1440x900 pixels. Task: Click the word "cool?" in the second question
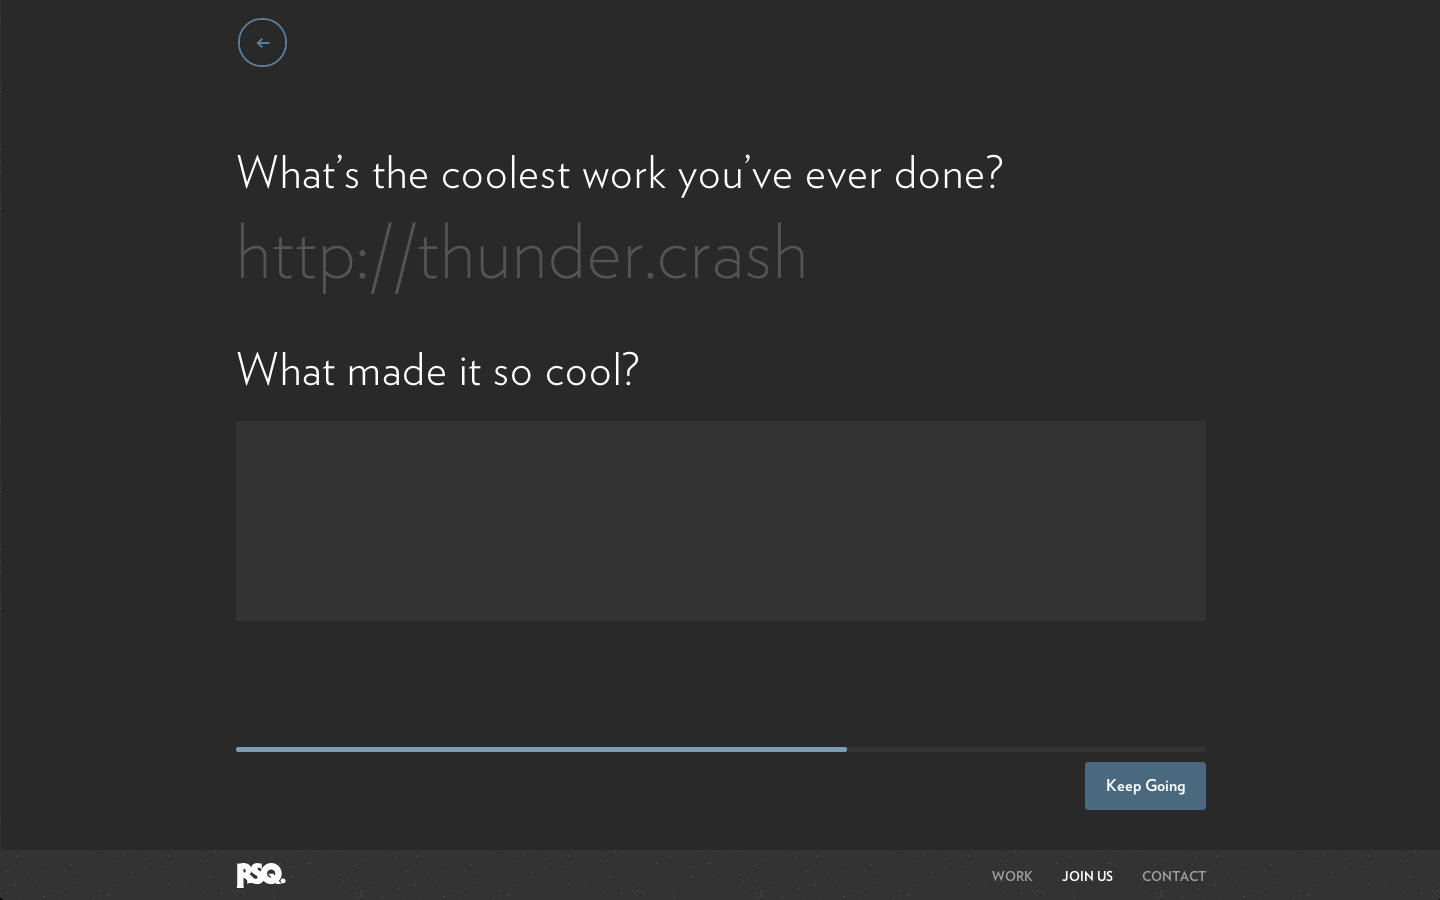pyautogui.click(x=591, y=371)
